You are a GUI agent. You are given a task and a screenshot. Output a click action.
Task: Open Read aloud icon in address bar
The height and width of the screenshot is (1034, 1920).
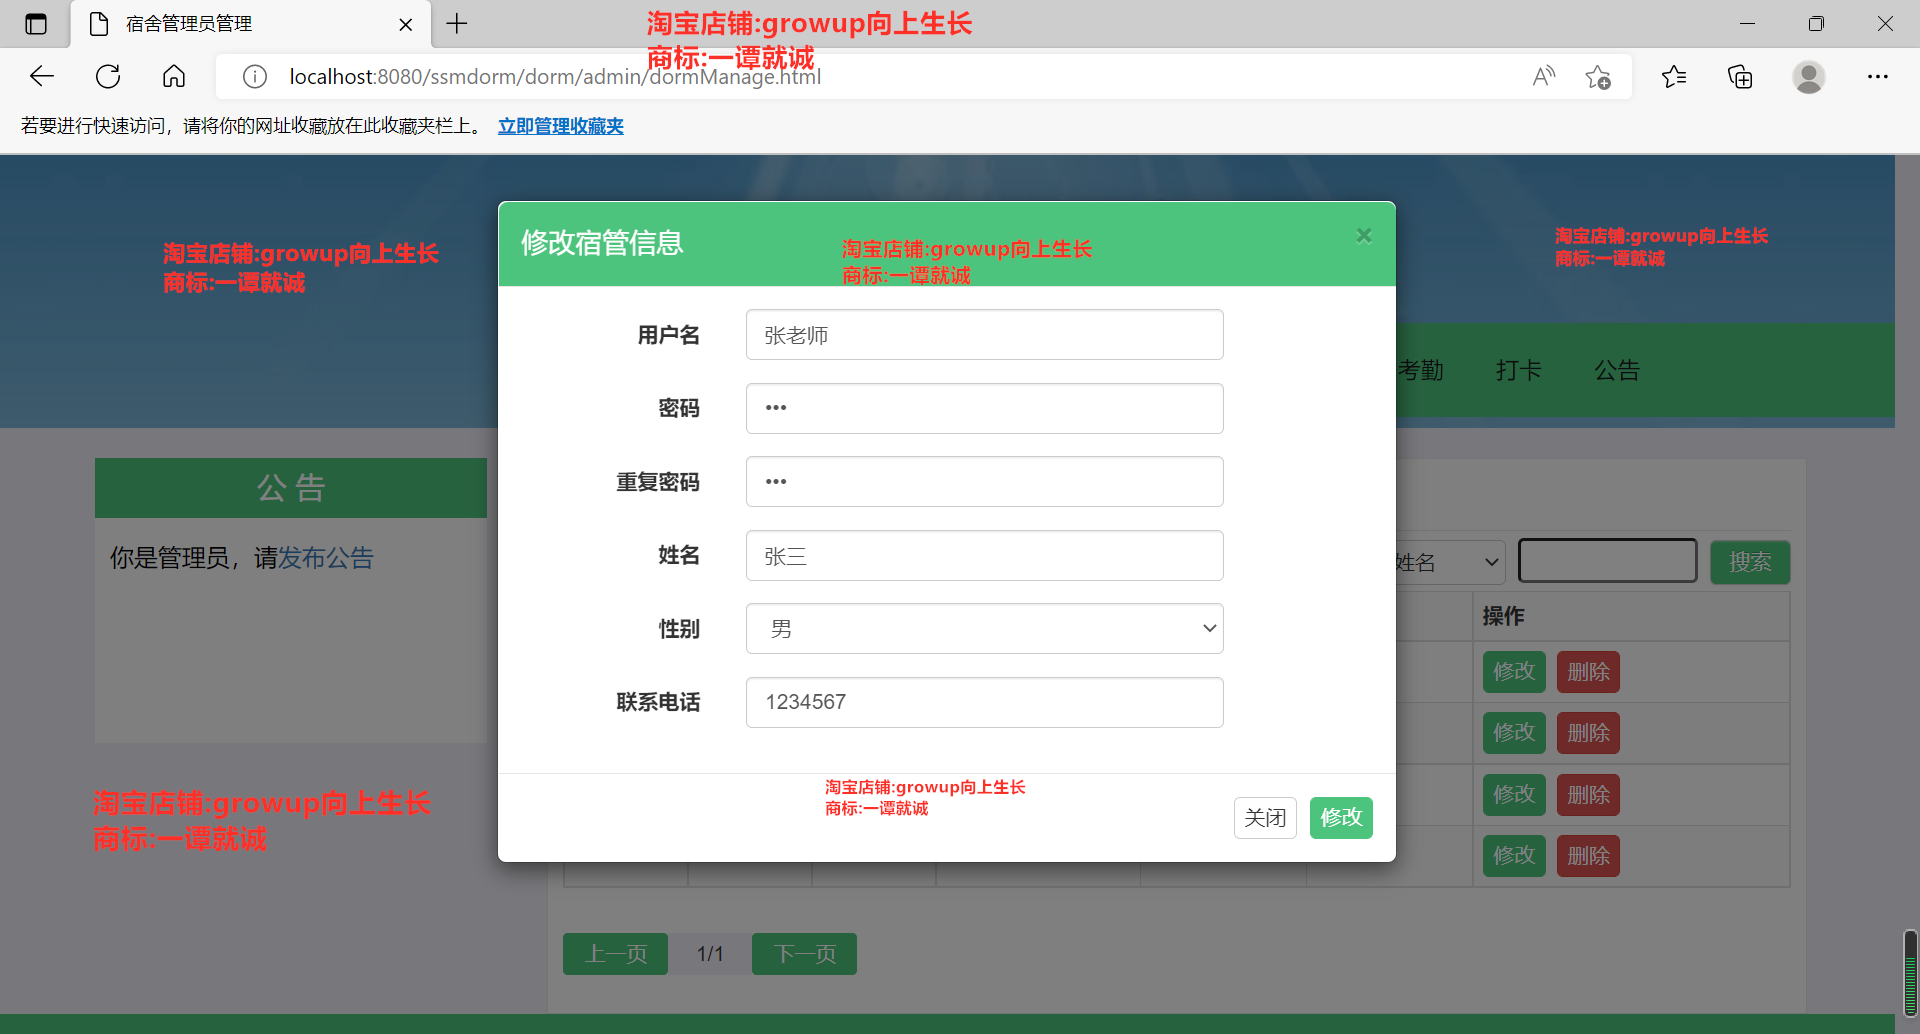tap(1544, 76)
